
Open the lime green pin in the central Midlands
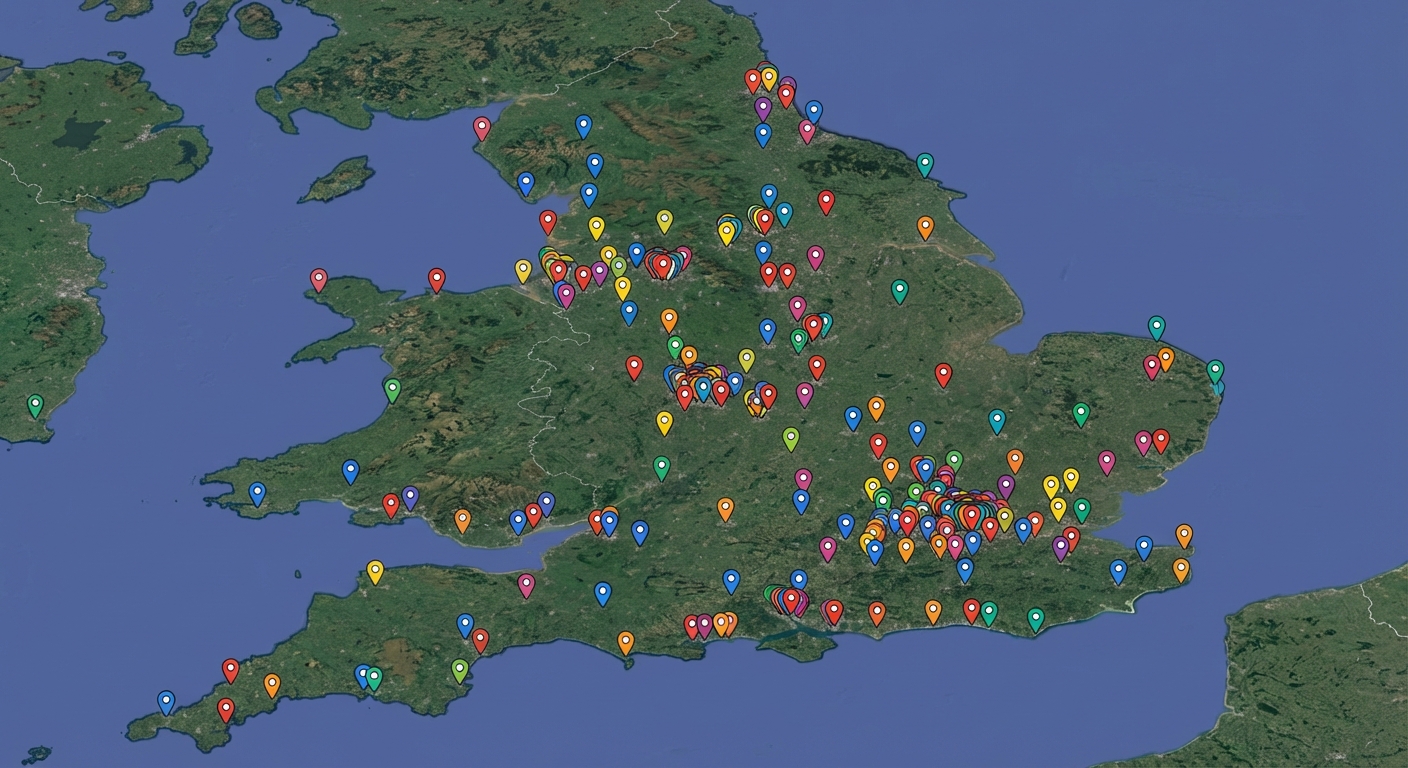[x=791, y=434]
